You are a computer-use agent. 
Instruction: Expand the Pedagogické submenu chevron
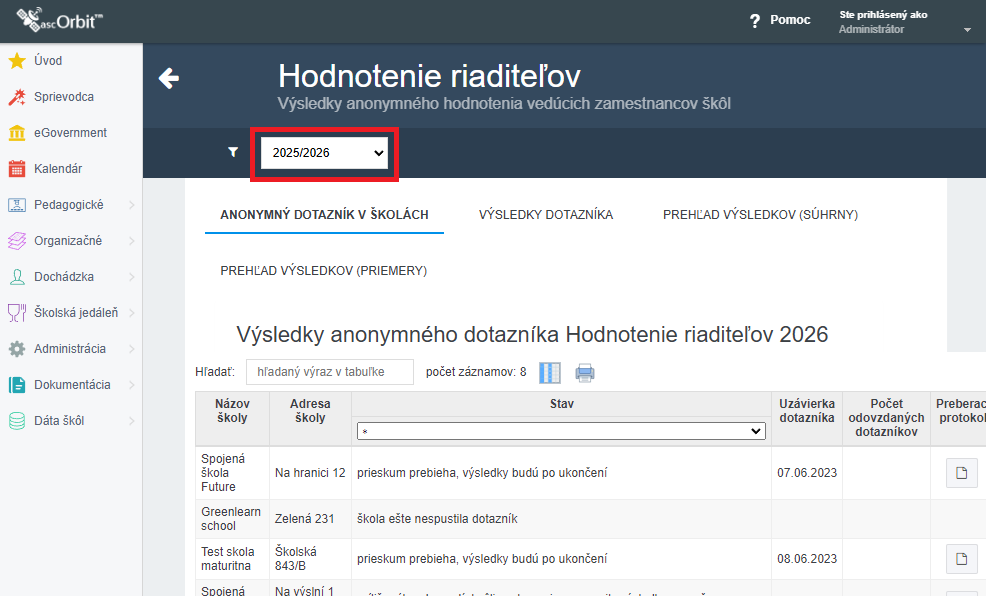(x=131, y=205)
